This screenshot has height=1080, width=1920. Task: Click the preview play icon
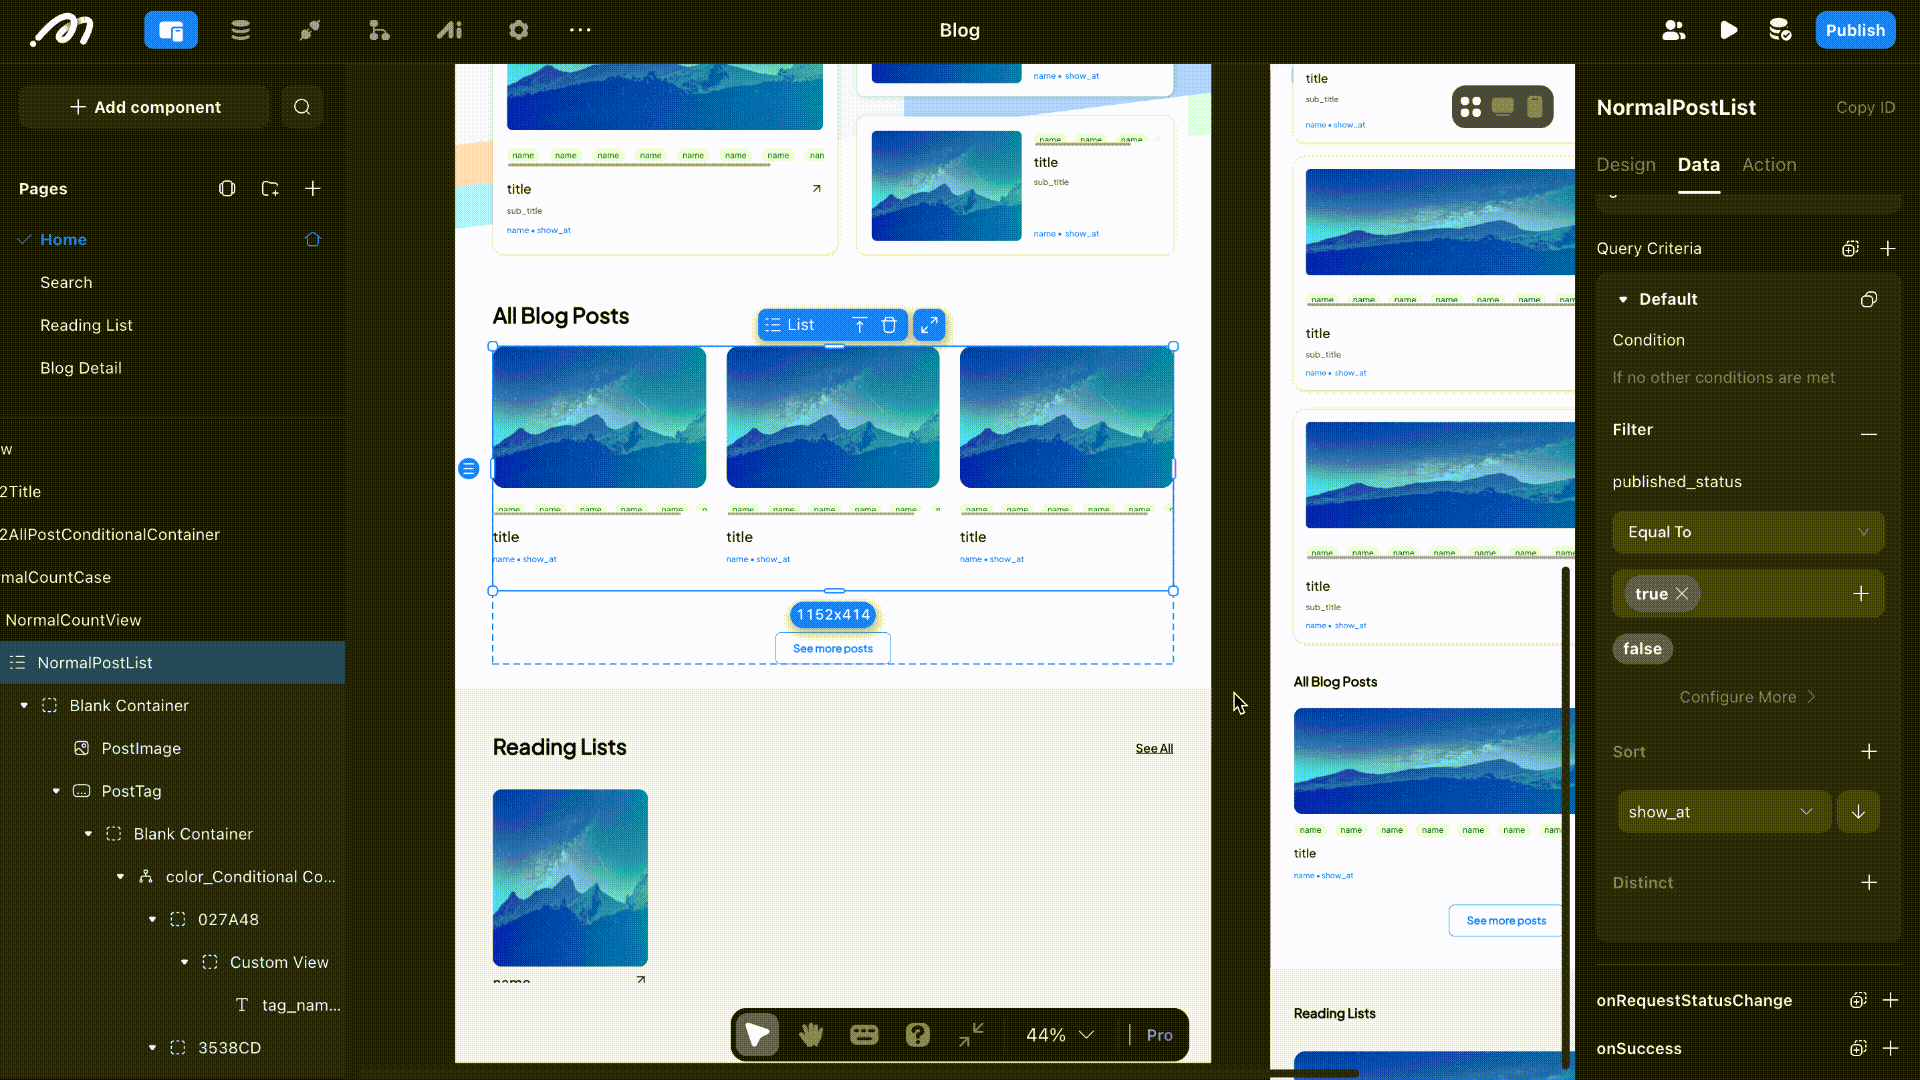tap(1728, 30)
